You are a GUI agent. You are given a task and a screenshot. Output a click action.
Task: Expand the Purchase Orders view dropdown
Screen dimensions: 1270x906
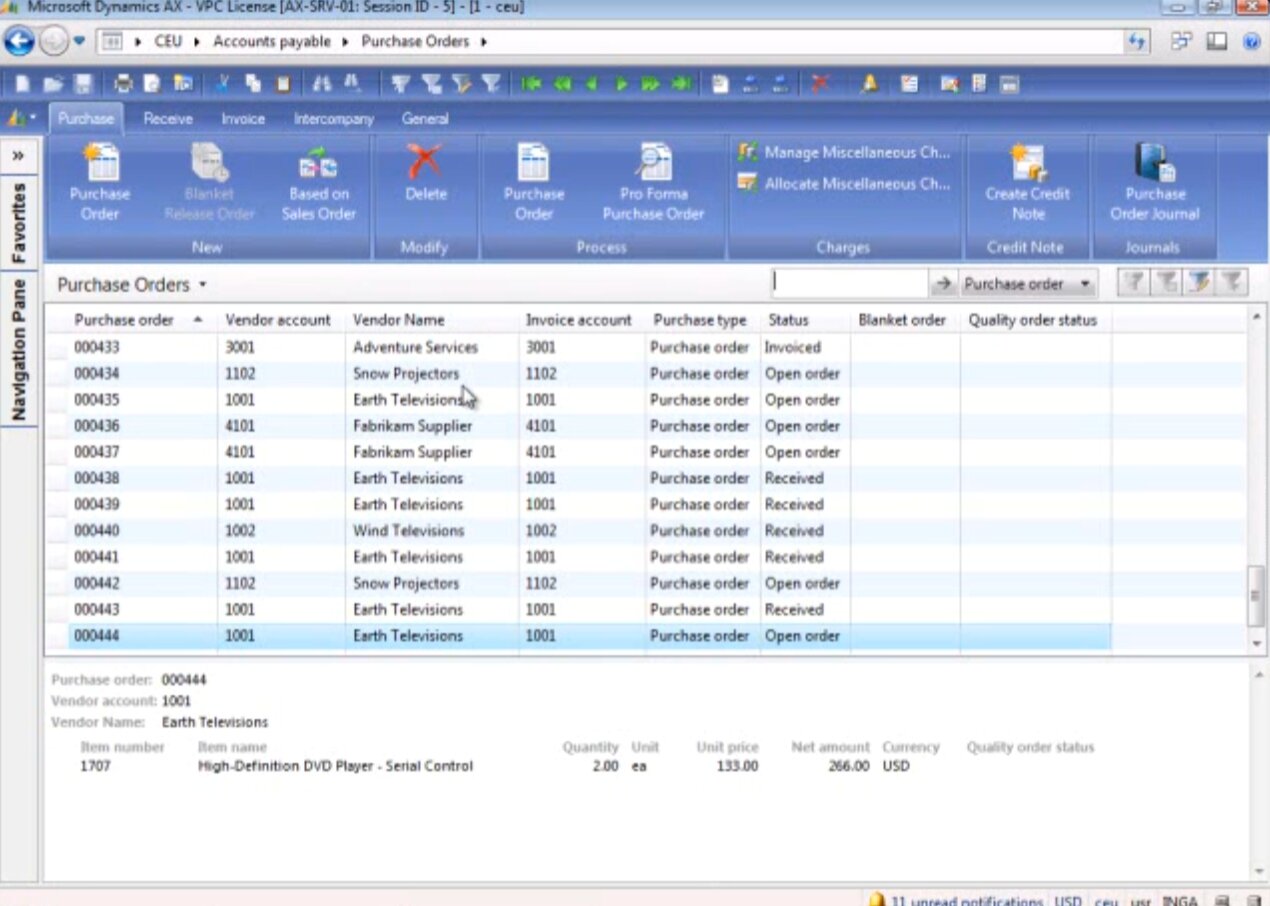202,285
